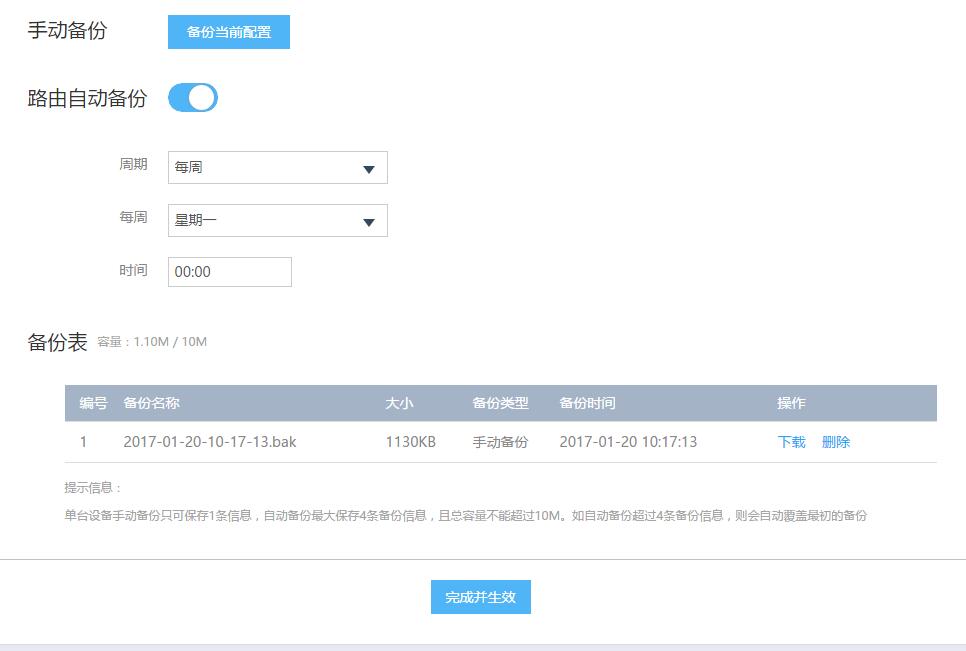Click the 编号 column header
The width and height of the screenshot is (966, 651).
[x=93, y=404]
